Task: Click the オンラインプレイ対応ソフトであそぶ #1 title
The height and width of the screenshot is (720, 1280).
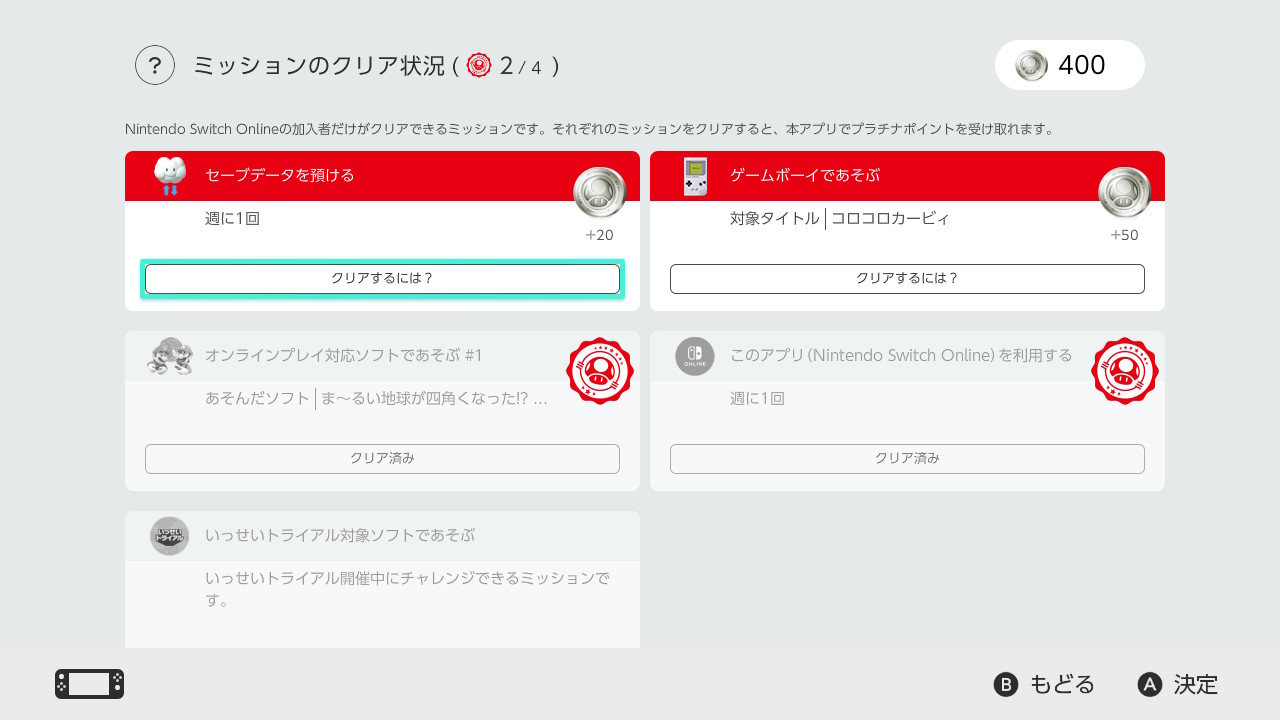Action: click(x=344, y=355)
